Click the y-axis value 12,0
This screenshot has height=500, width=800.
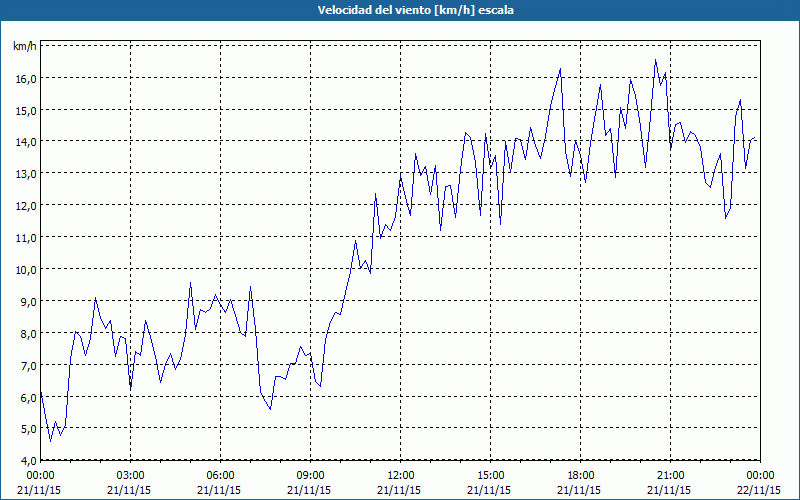click(x=27, y=206)
